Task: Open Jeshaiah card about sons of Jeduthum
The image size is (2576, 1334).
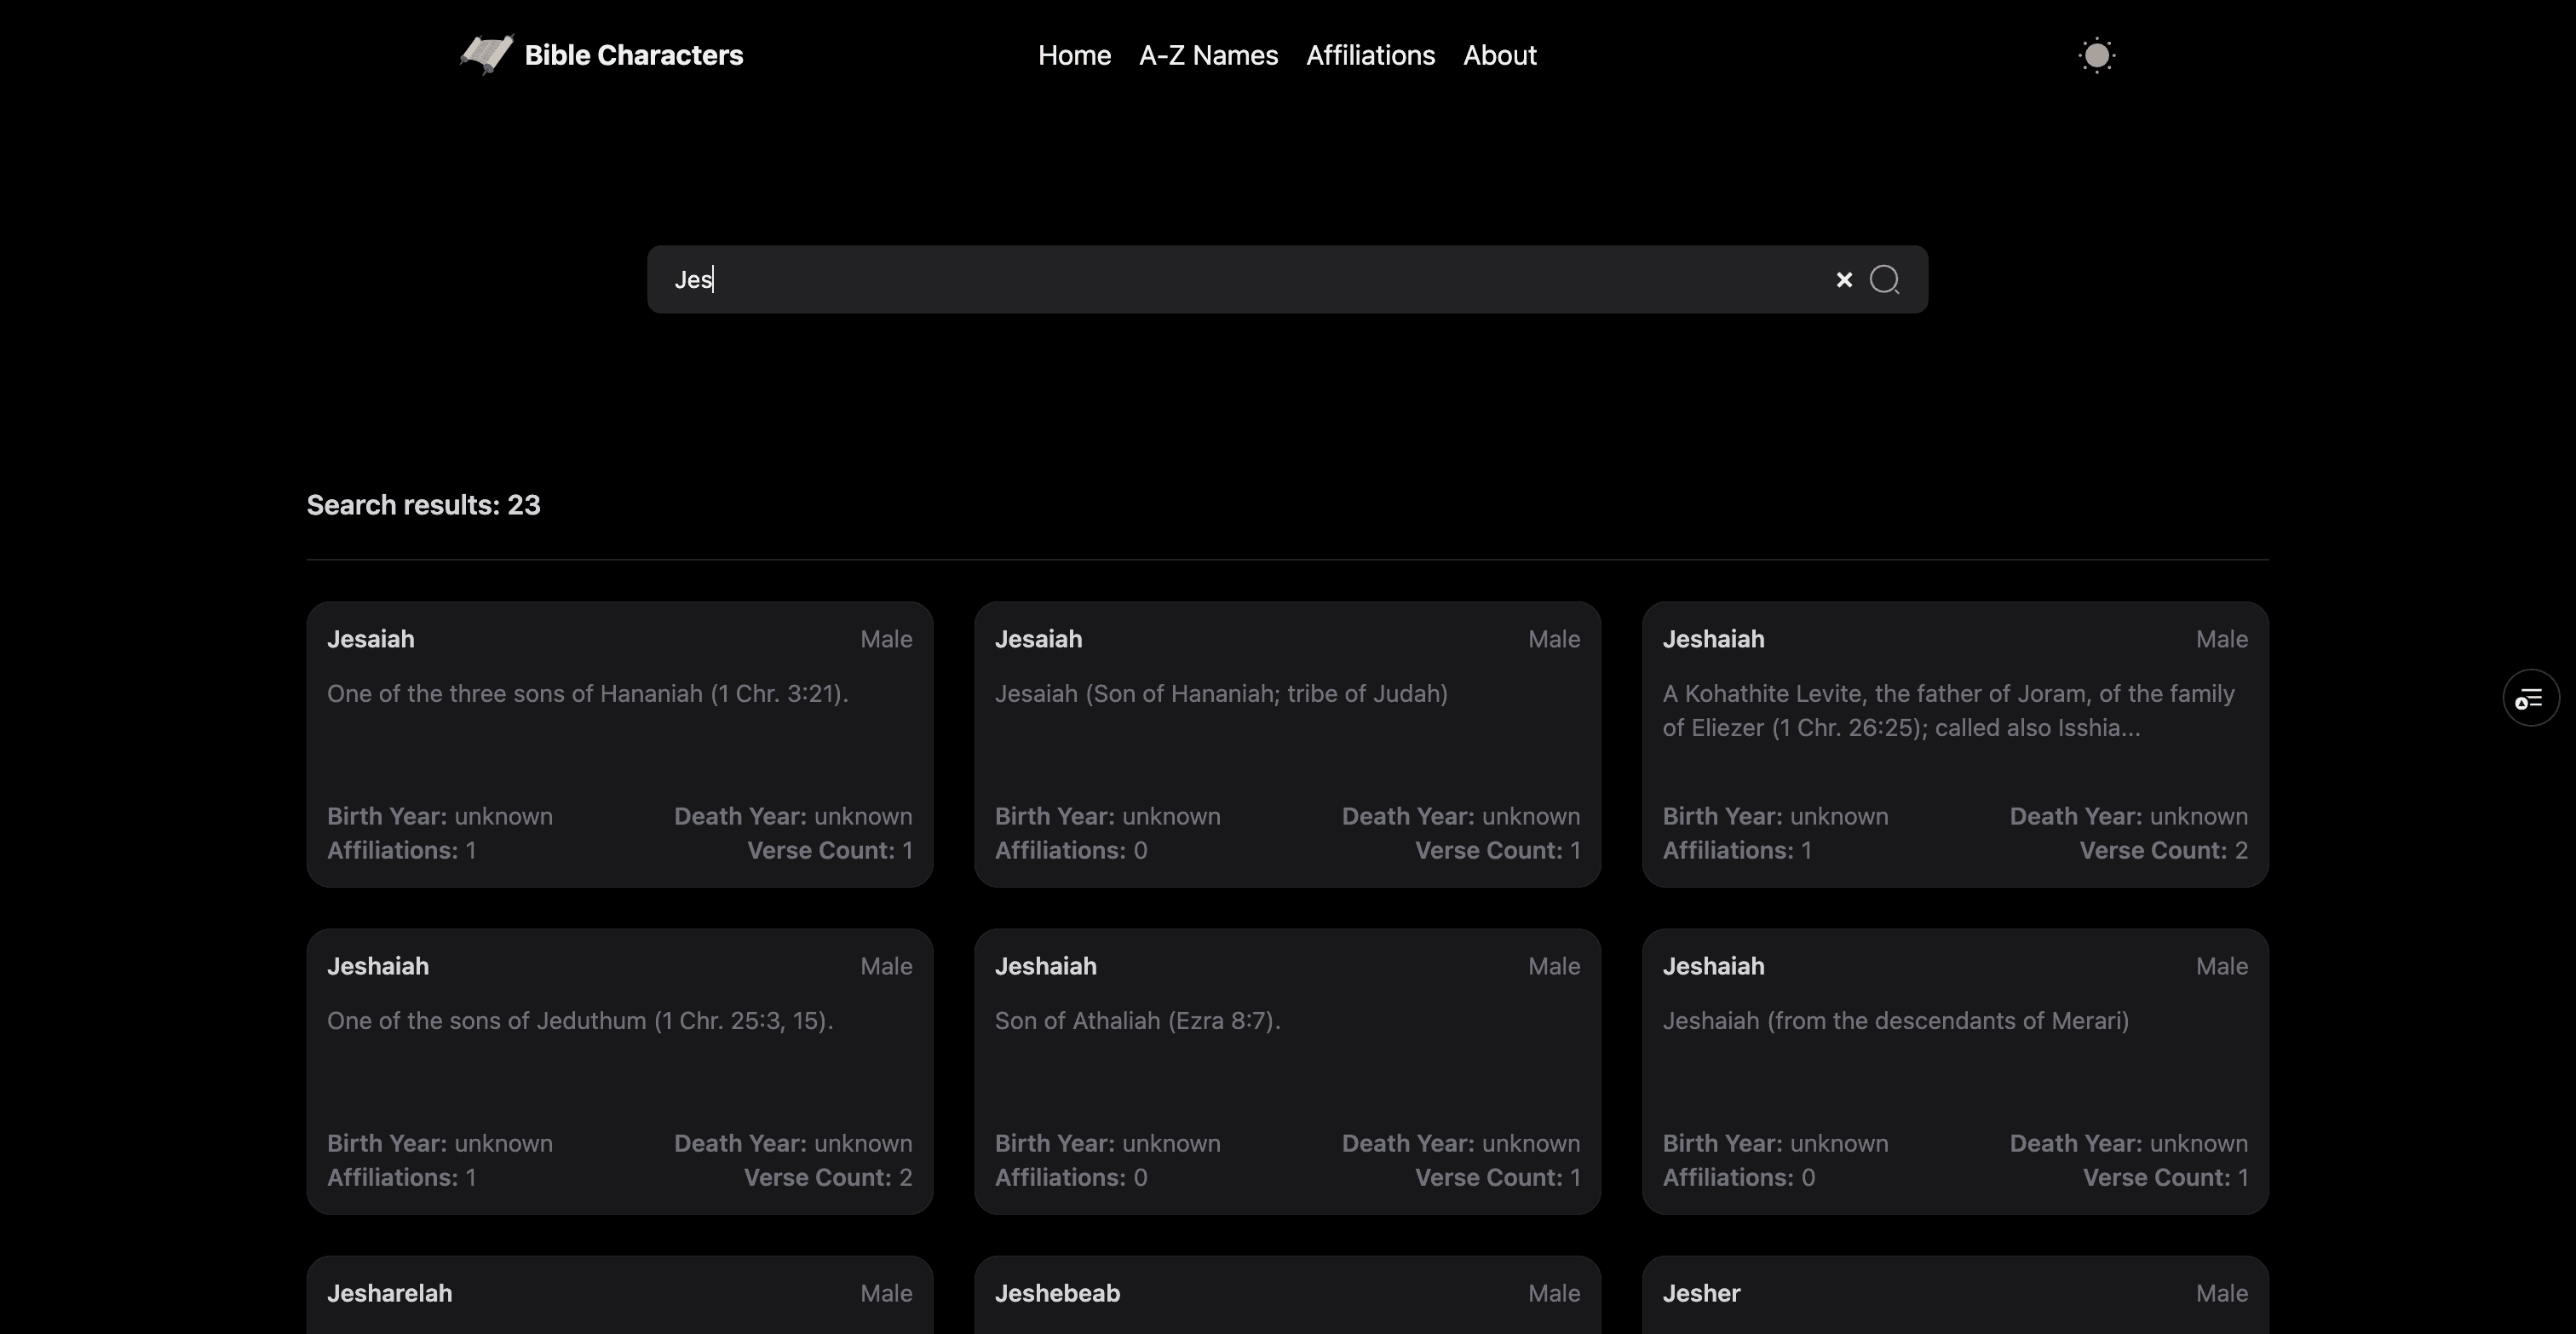Action: tap(620, 1071)
